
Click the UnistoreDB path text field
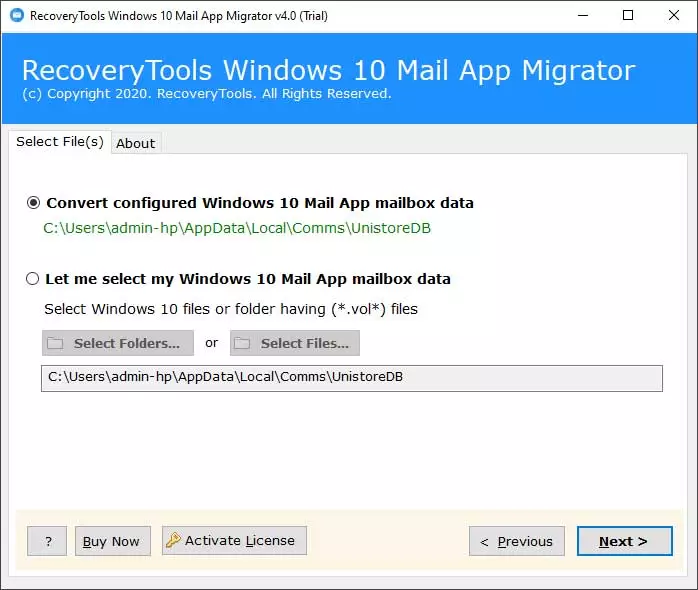pos(351,378)
